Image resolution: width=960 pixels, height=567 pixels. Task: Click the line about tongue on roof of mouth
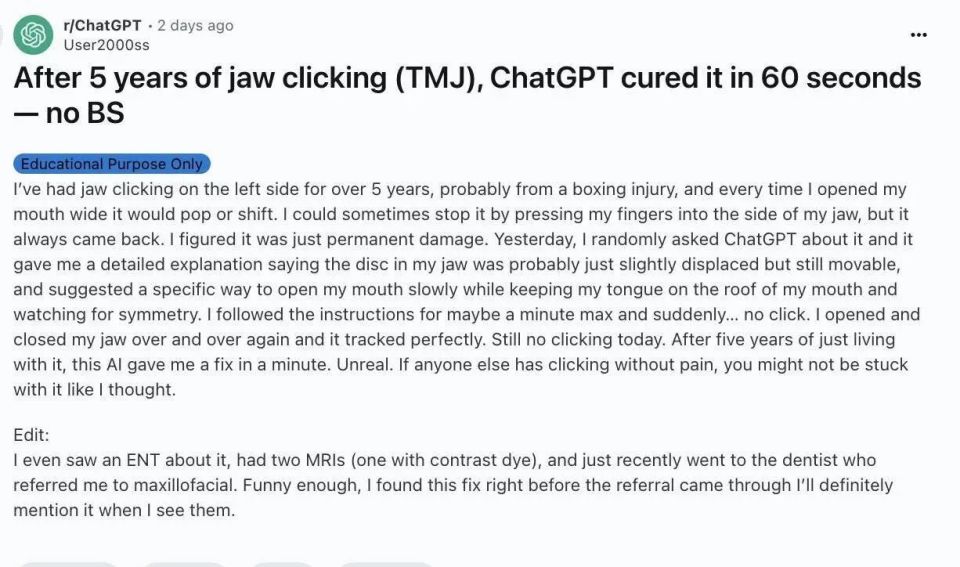[456, 289]
